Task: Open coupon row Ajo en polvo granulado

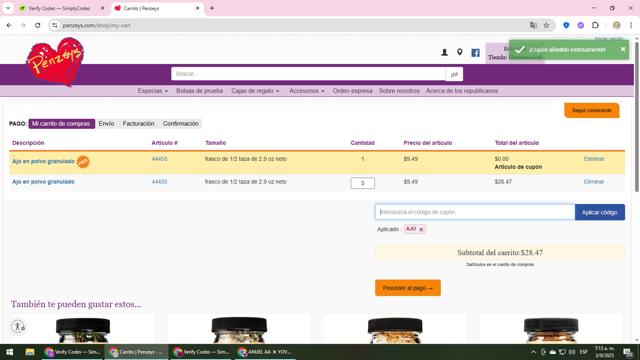Action: coord(43,161)
